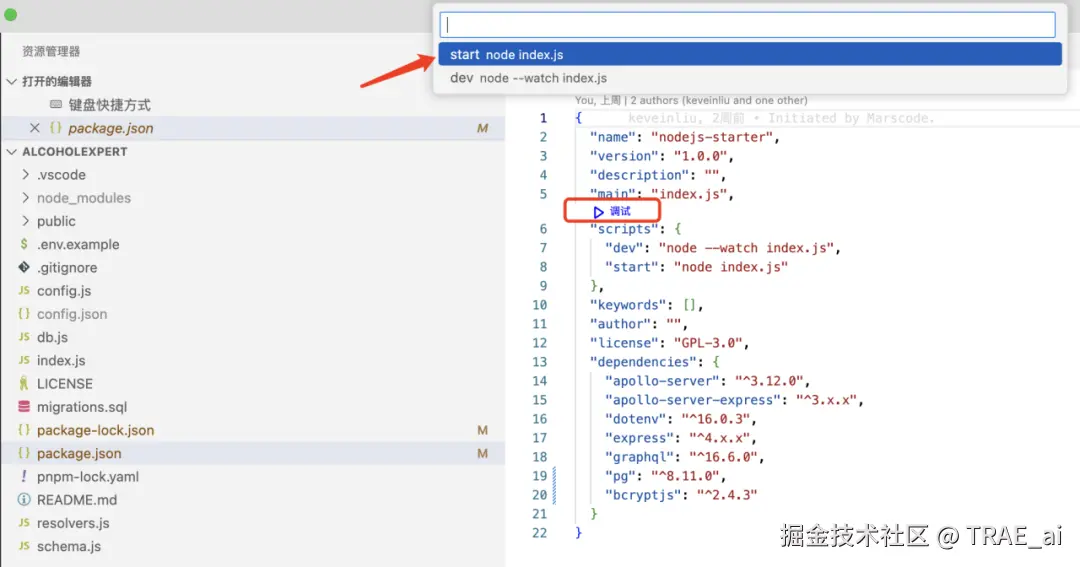Click the keyboard icon beside 键盘快捷方式

(x=56, y=105)
